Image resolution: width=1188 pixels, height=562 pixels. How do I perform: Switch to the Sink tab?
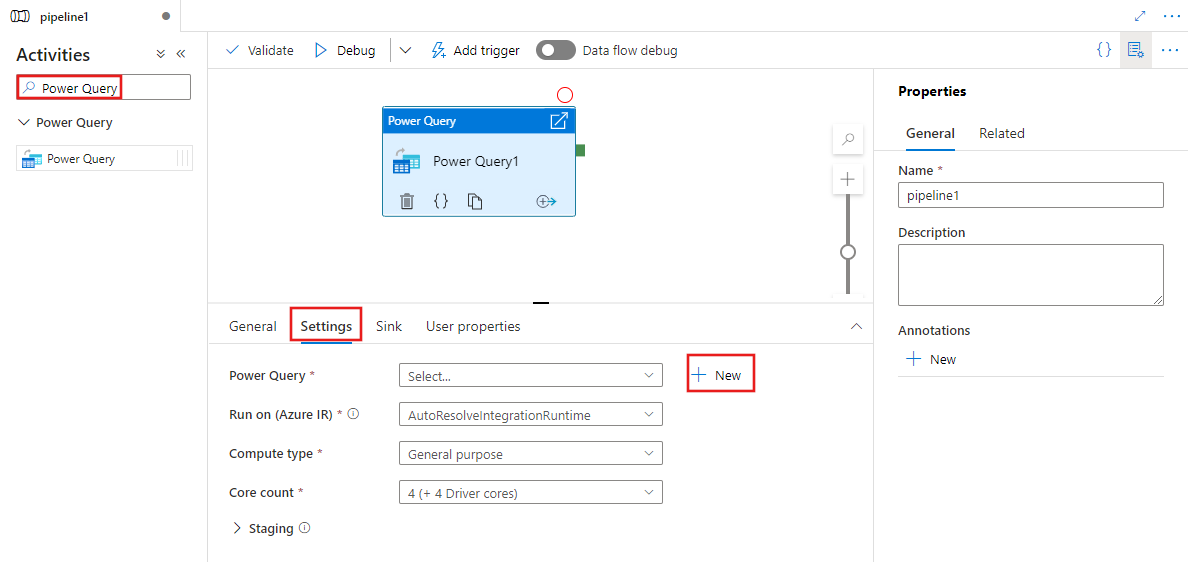tap(389, 326)
